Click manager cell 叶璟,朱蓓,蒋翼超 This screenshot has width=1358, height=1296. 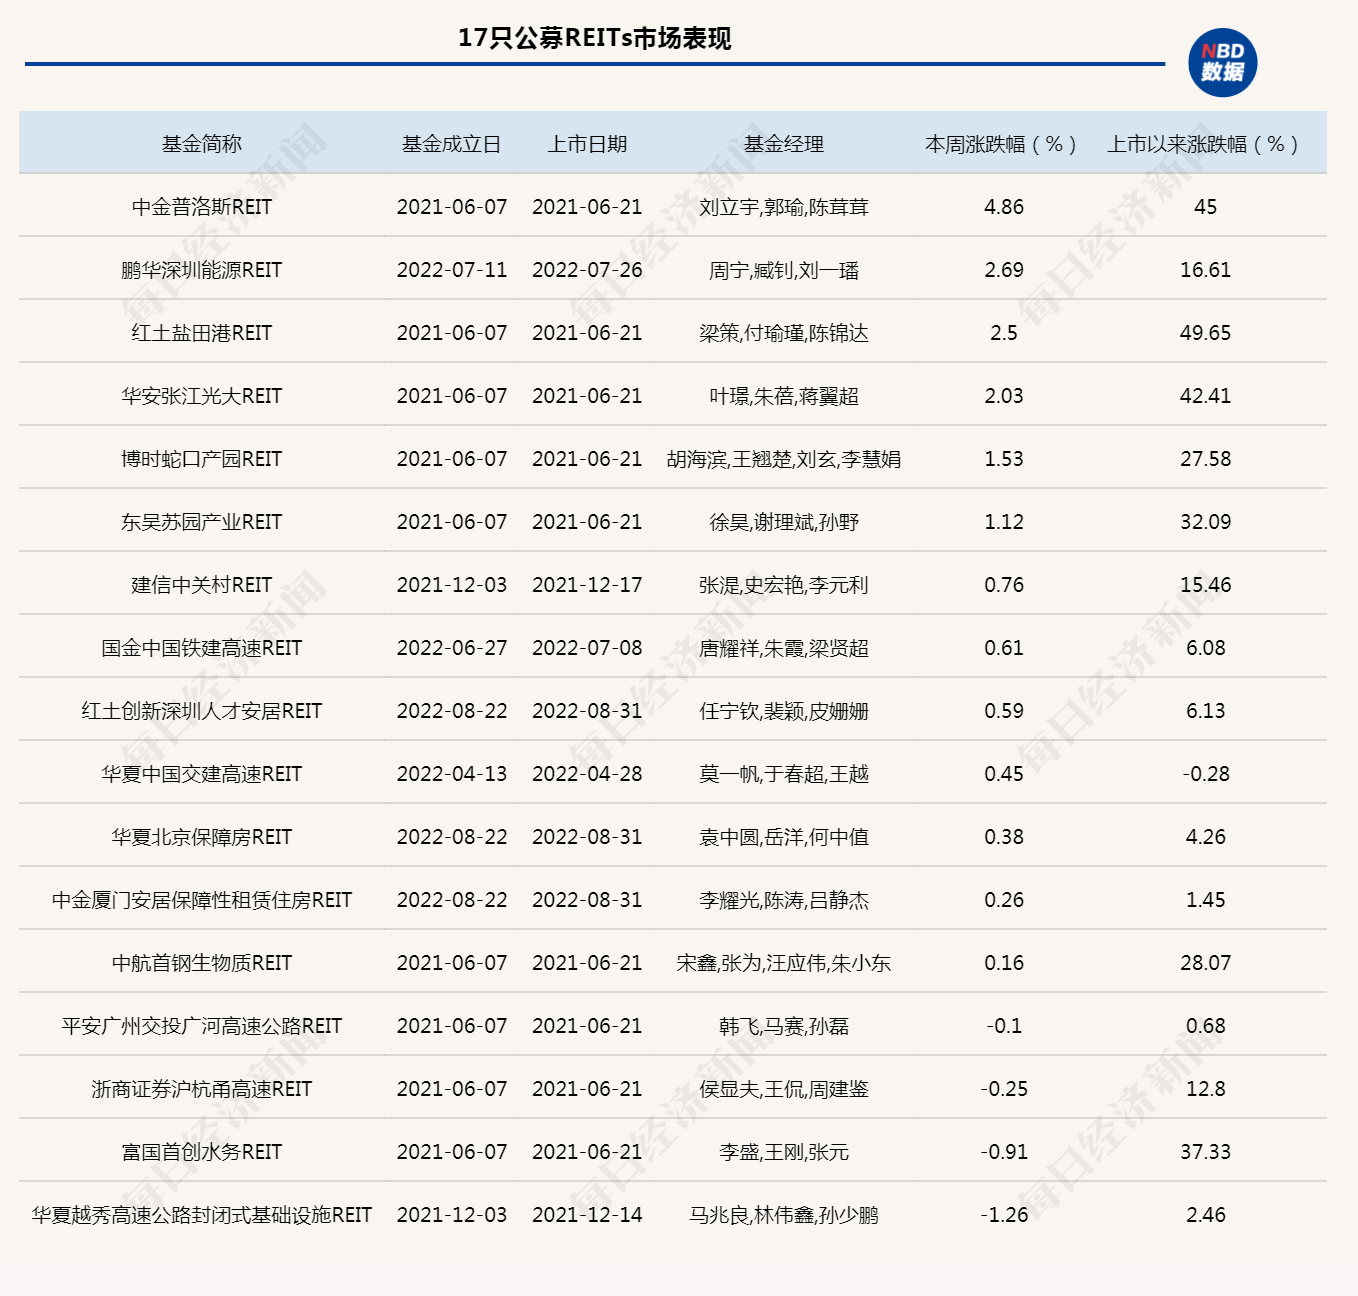click(784, 396)
